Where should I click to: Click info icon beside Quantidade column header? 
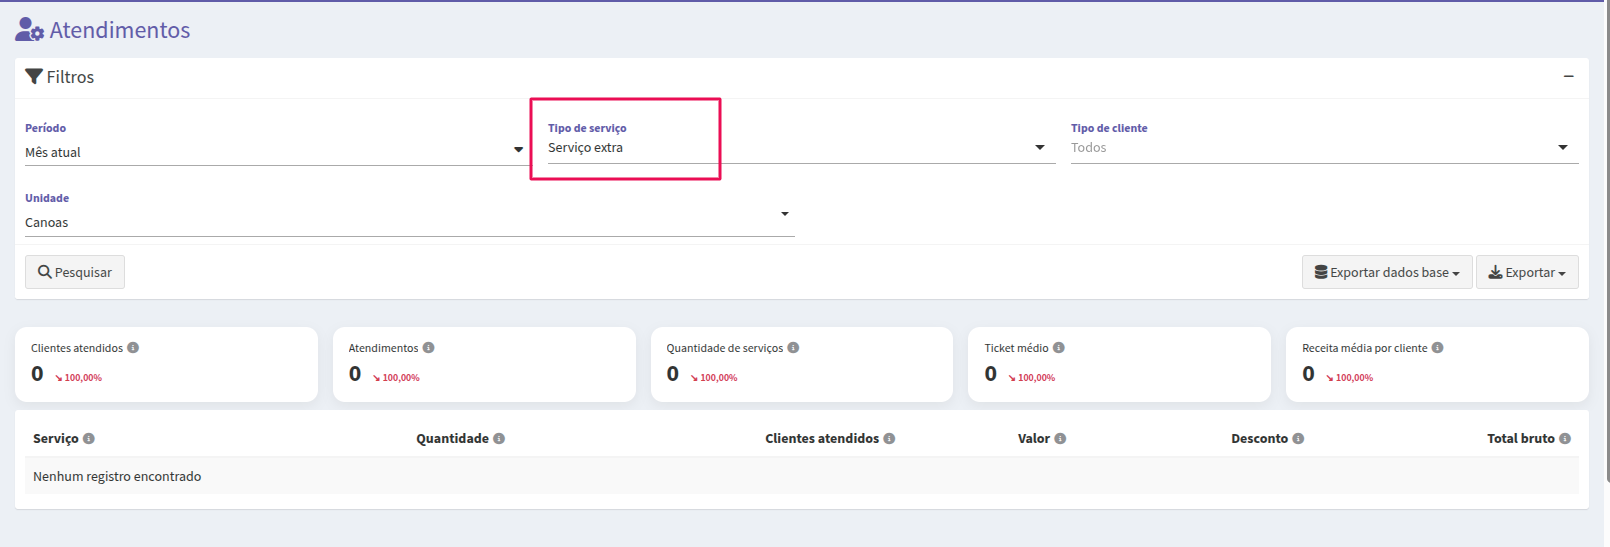pos(499,439)
